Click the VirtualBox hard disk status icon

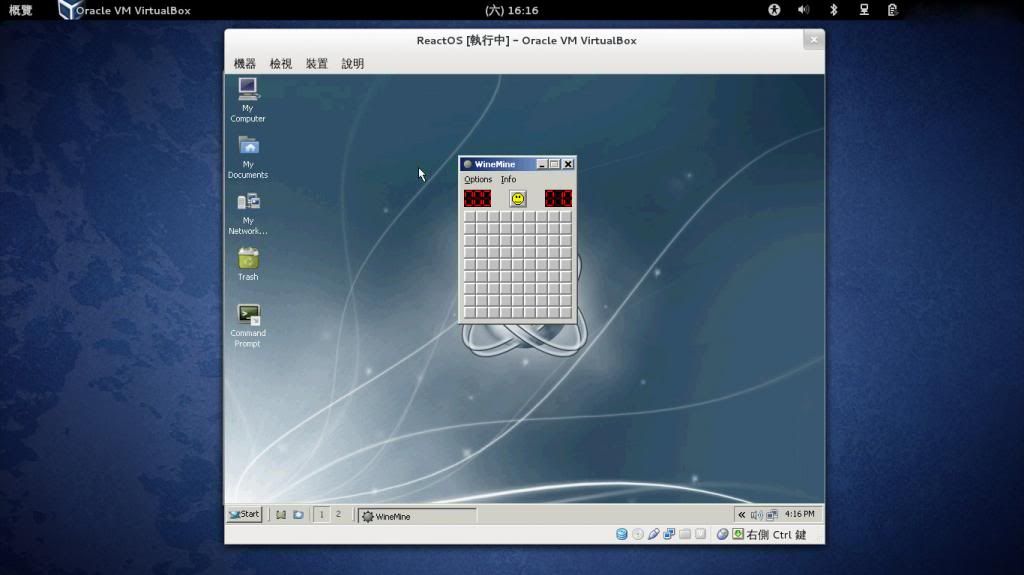[622, 534]
